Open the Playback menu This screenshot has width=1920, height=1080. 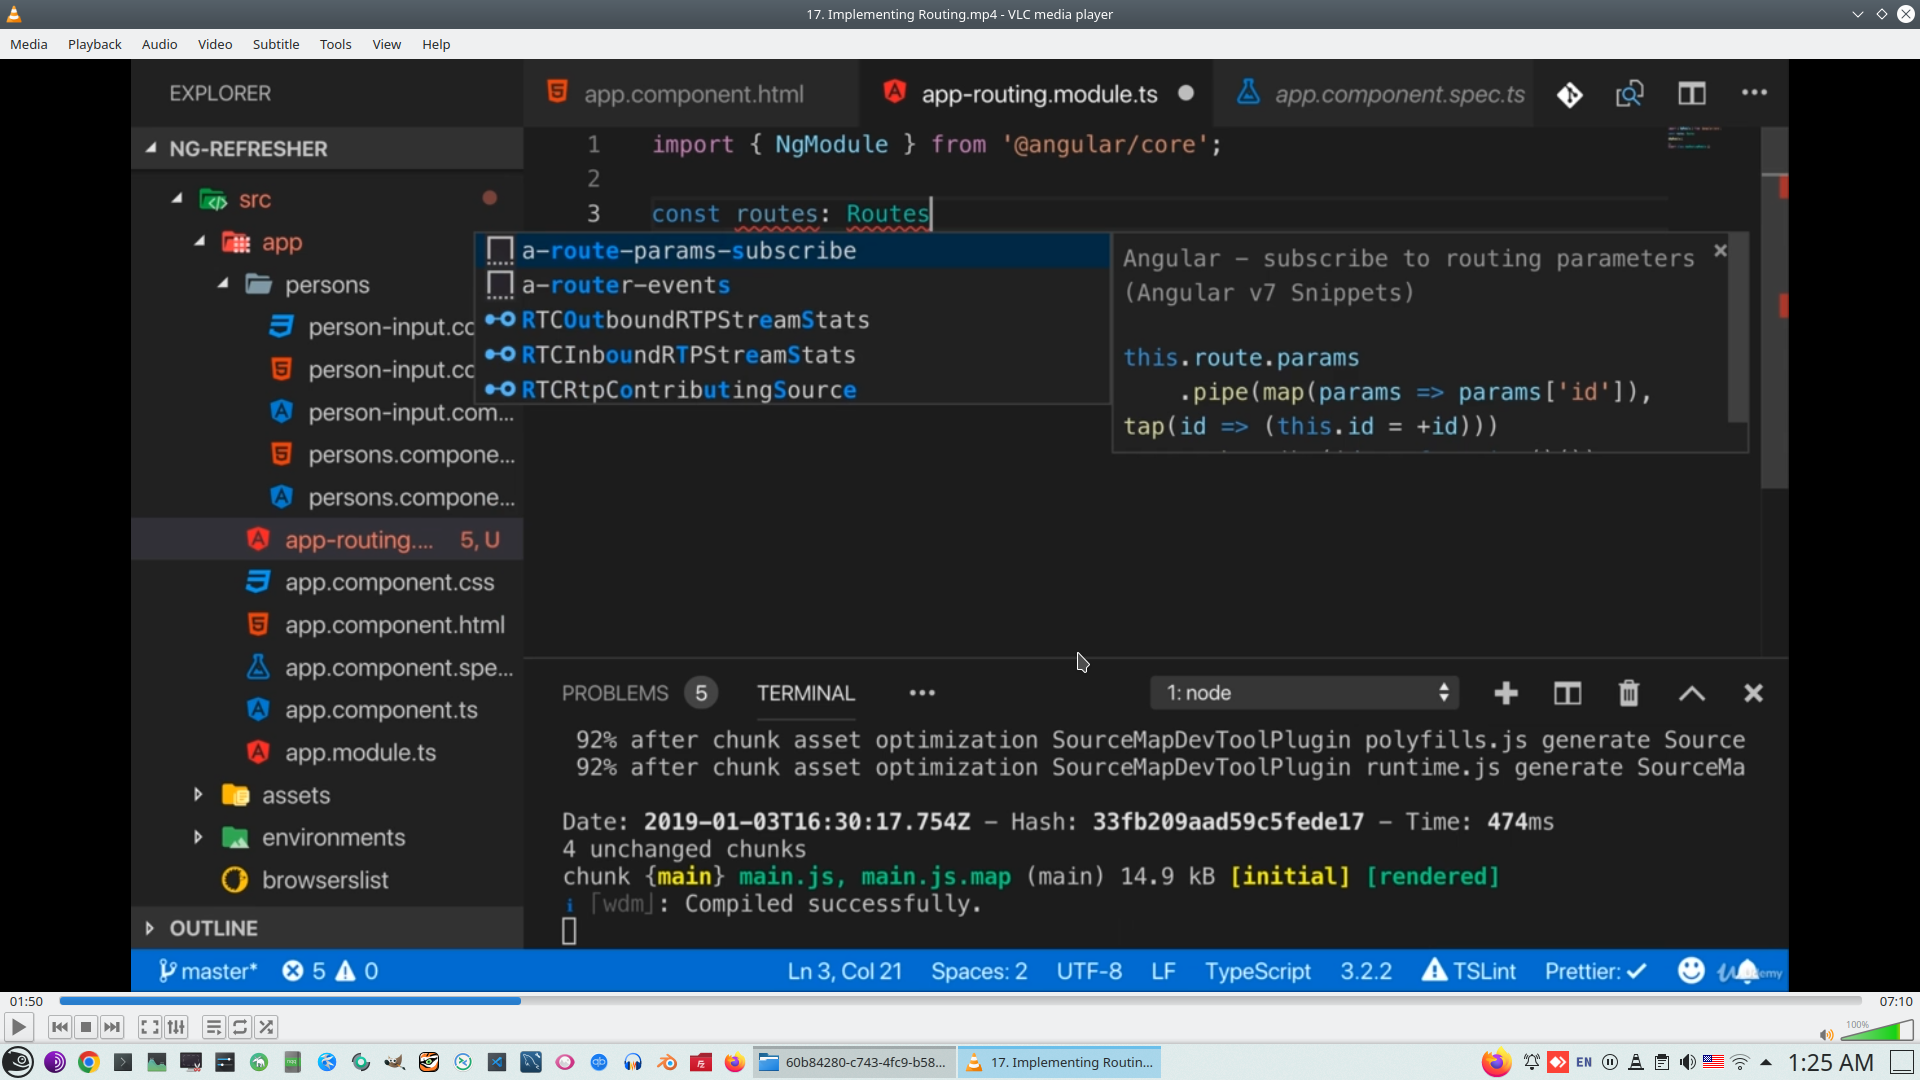click(x=94, y=44)
